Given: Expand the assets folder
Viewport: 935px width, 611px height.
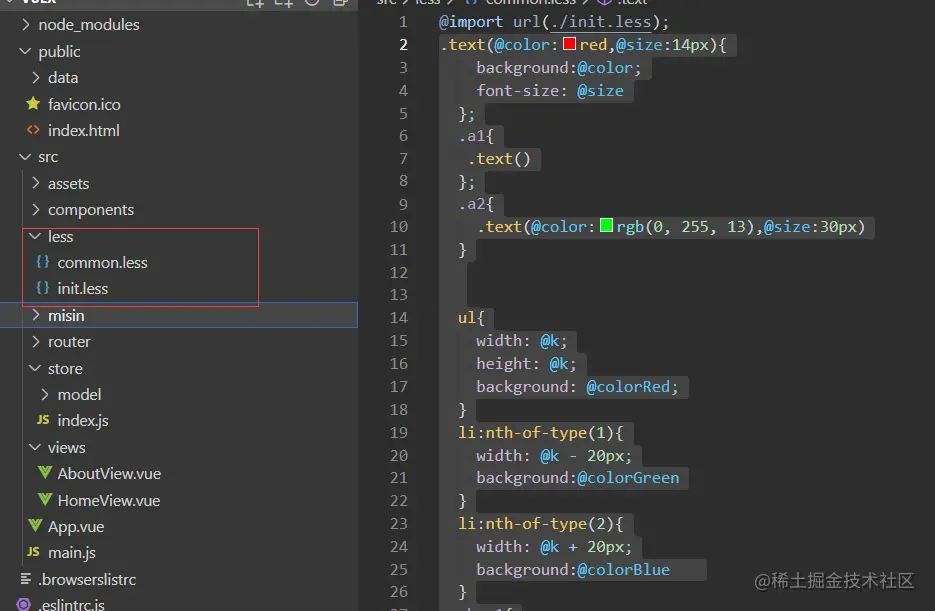Looking at the screenshot, I should point(35,183).
